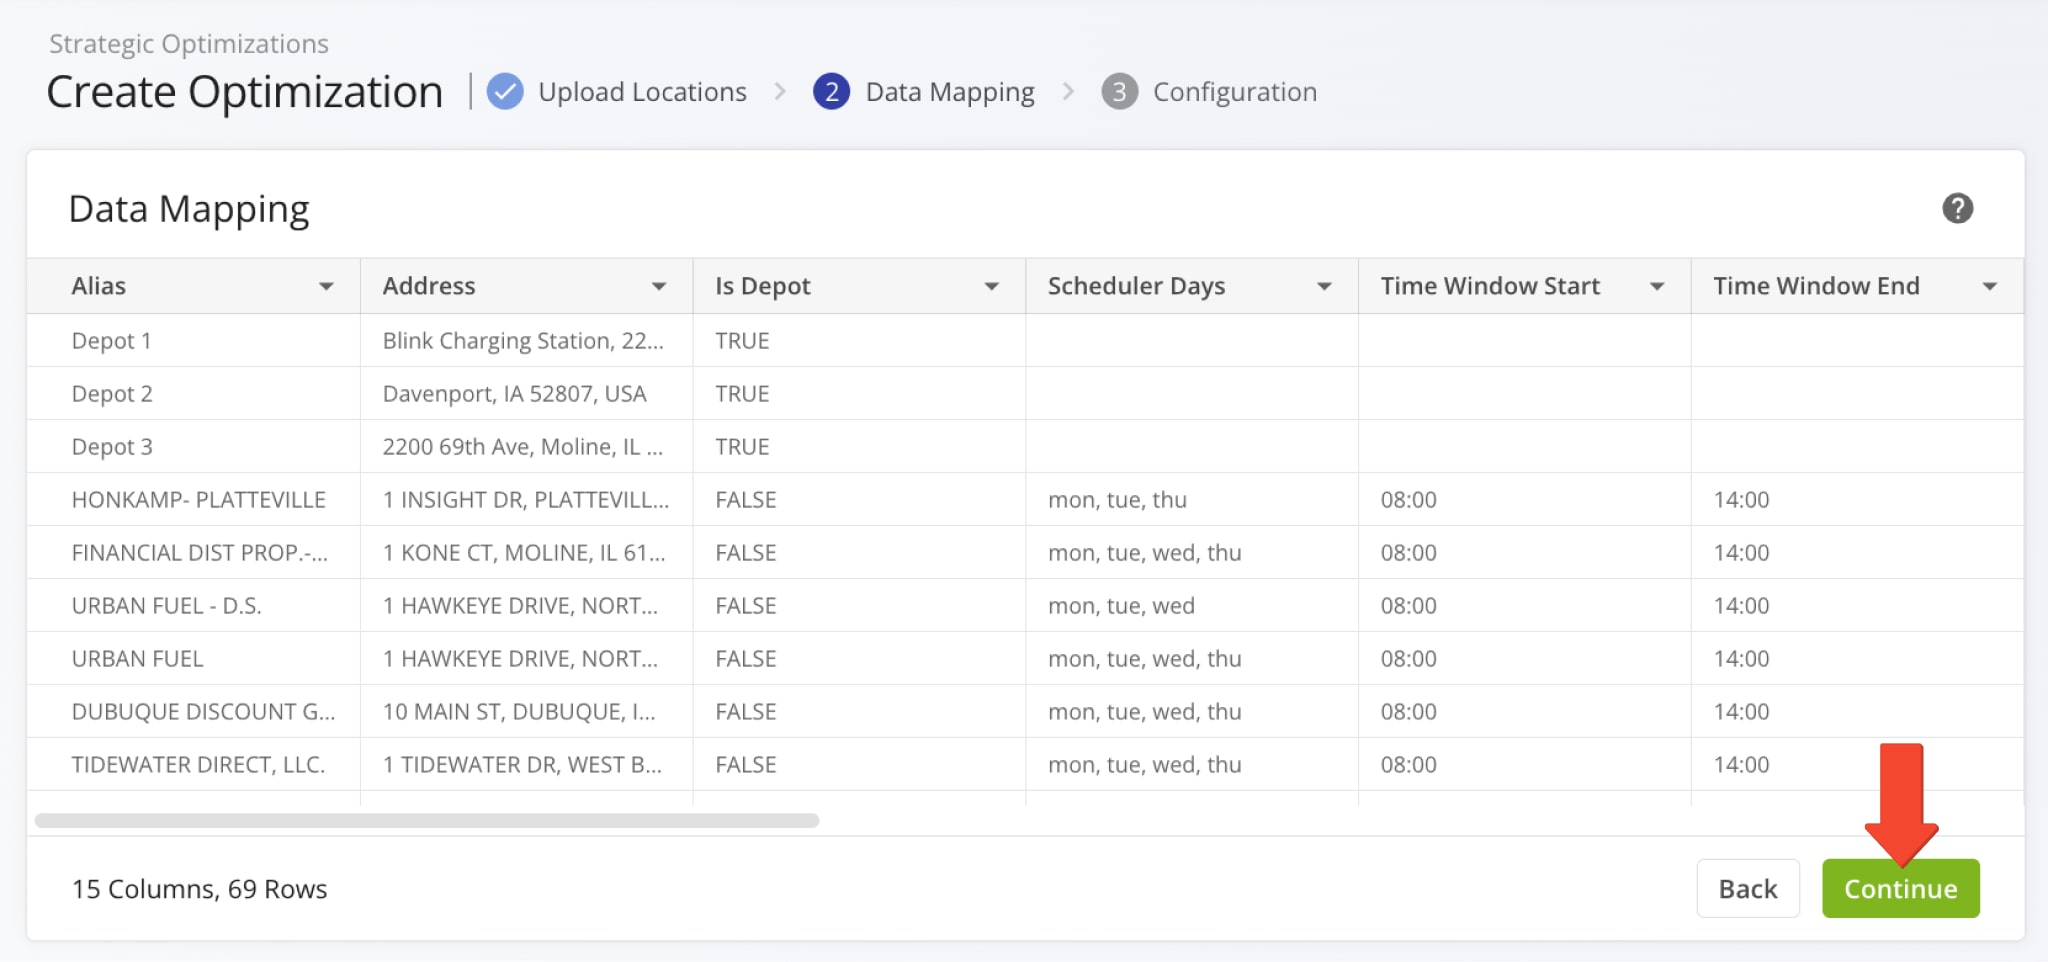2048x962 pixels.
Task: Go to the Upload Locations step
Action: pos(642,92)
